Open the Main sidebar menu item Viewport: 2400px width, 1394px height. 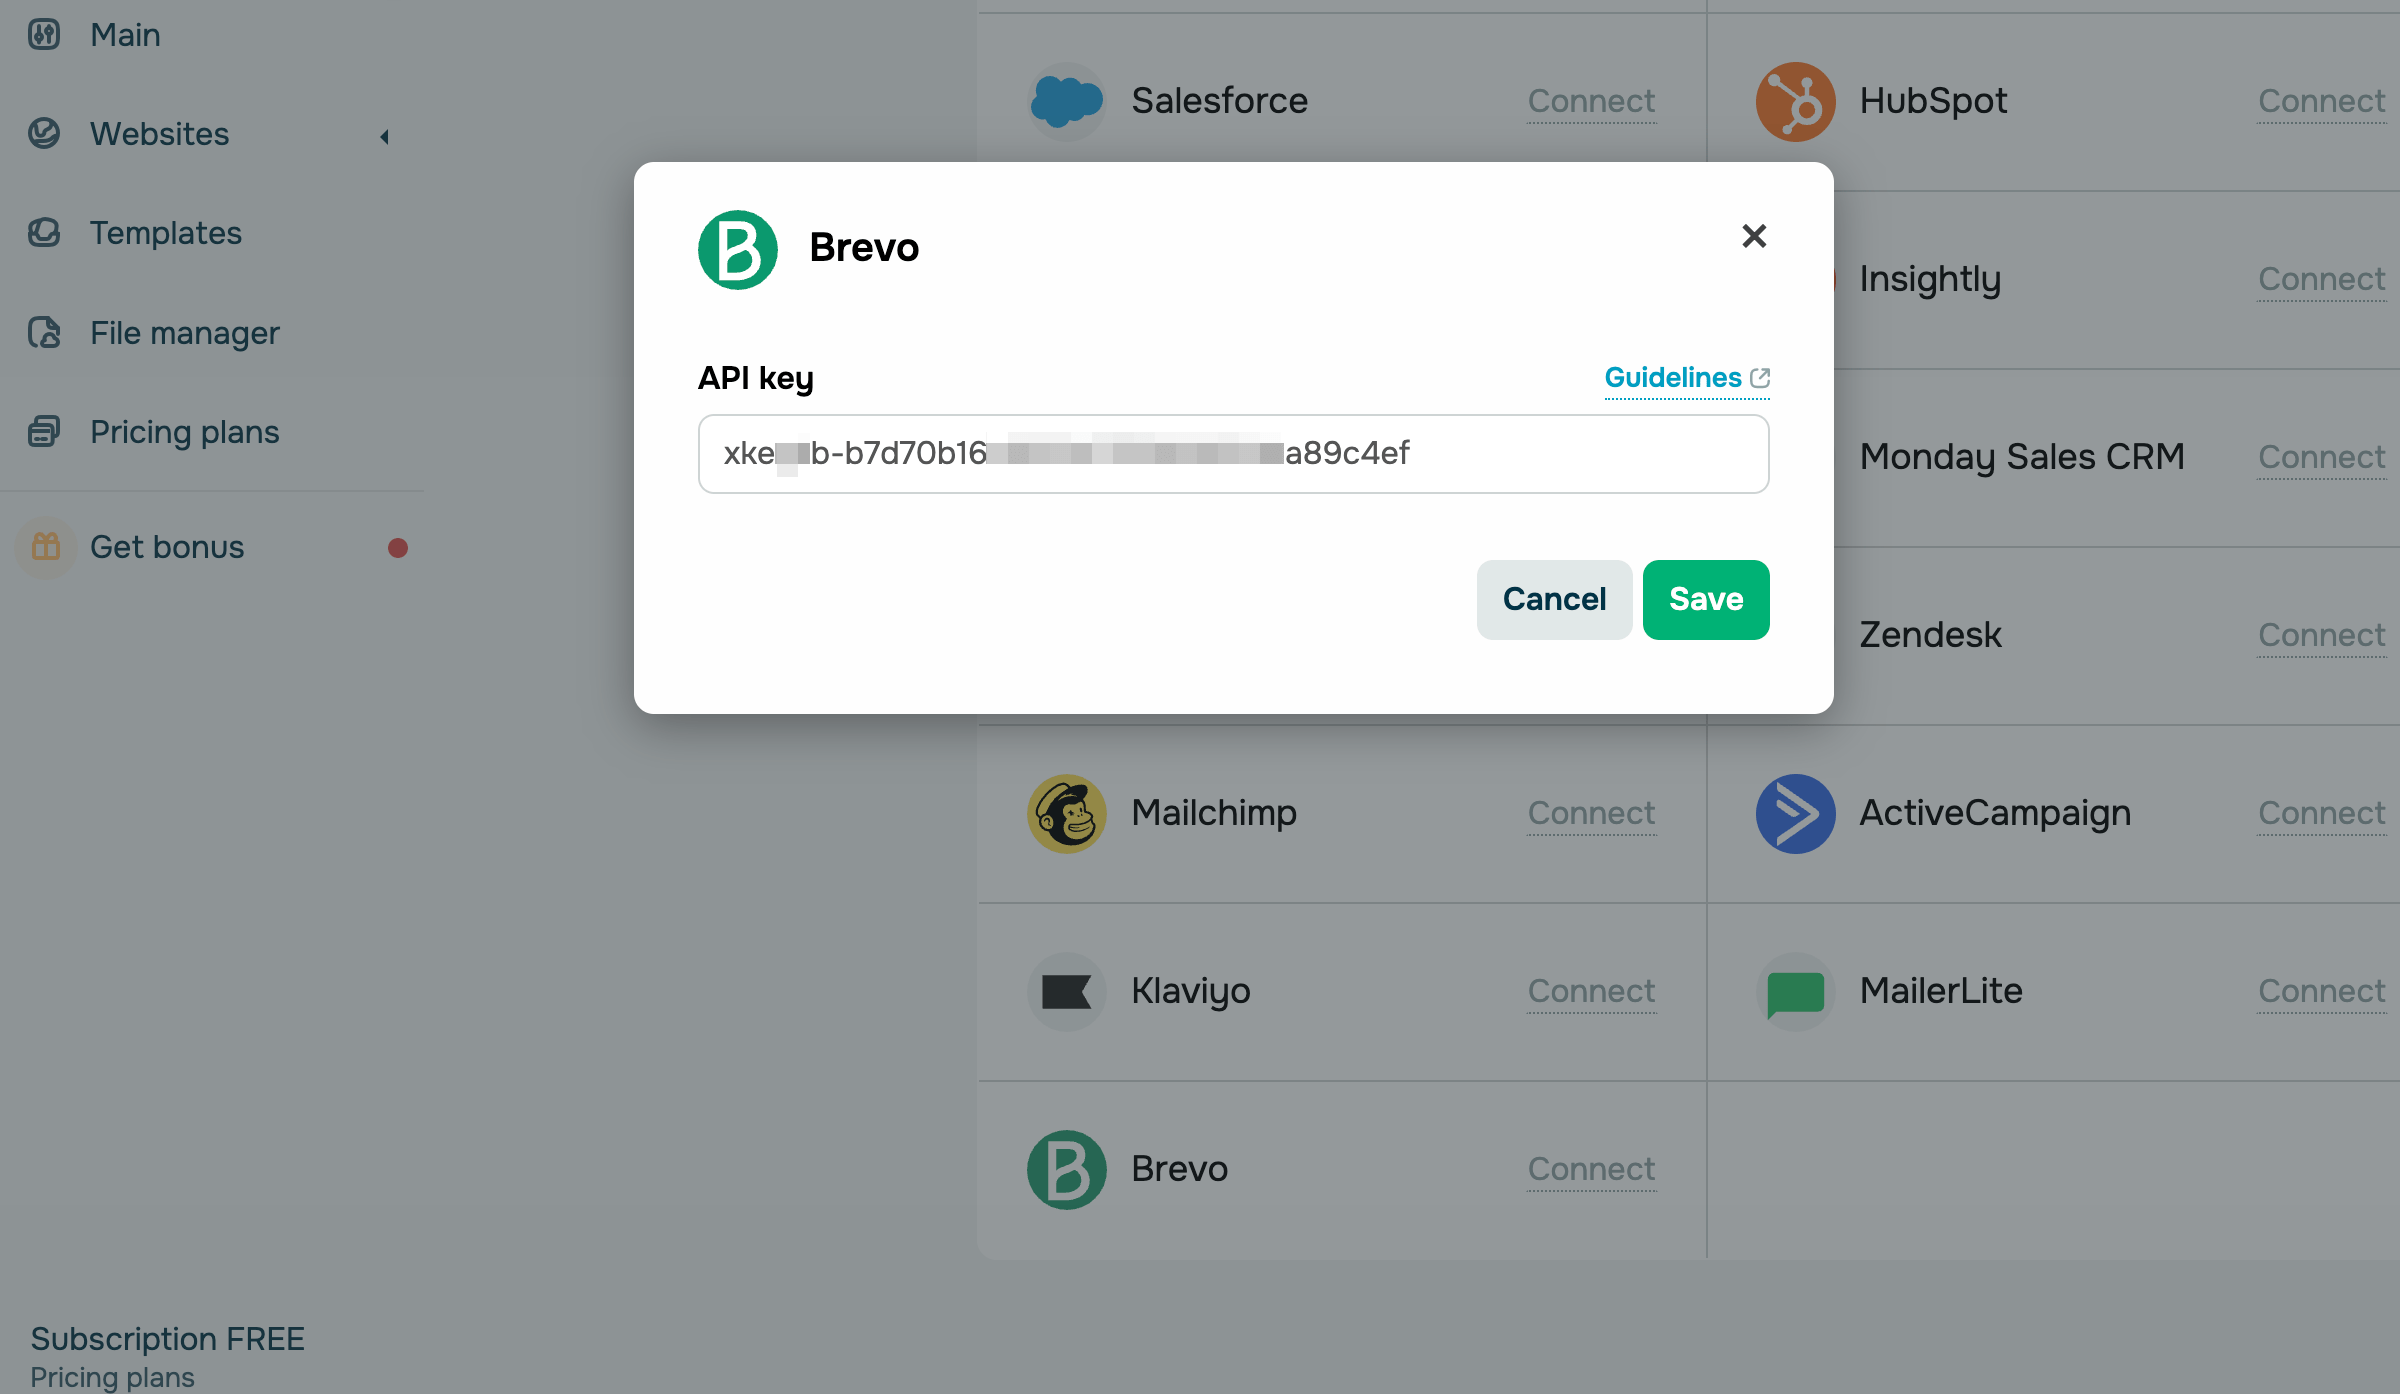[x=125, y=35]
